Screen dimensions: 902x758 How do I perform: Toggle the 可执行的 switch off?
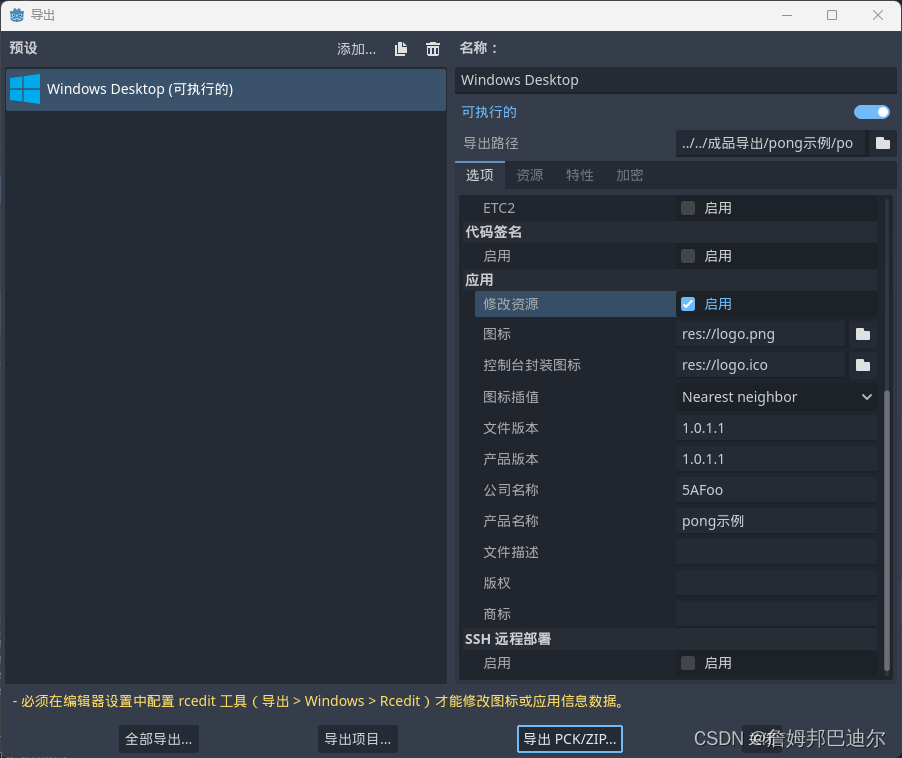tap(869, 111)
